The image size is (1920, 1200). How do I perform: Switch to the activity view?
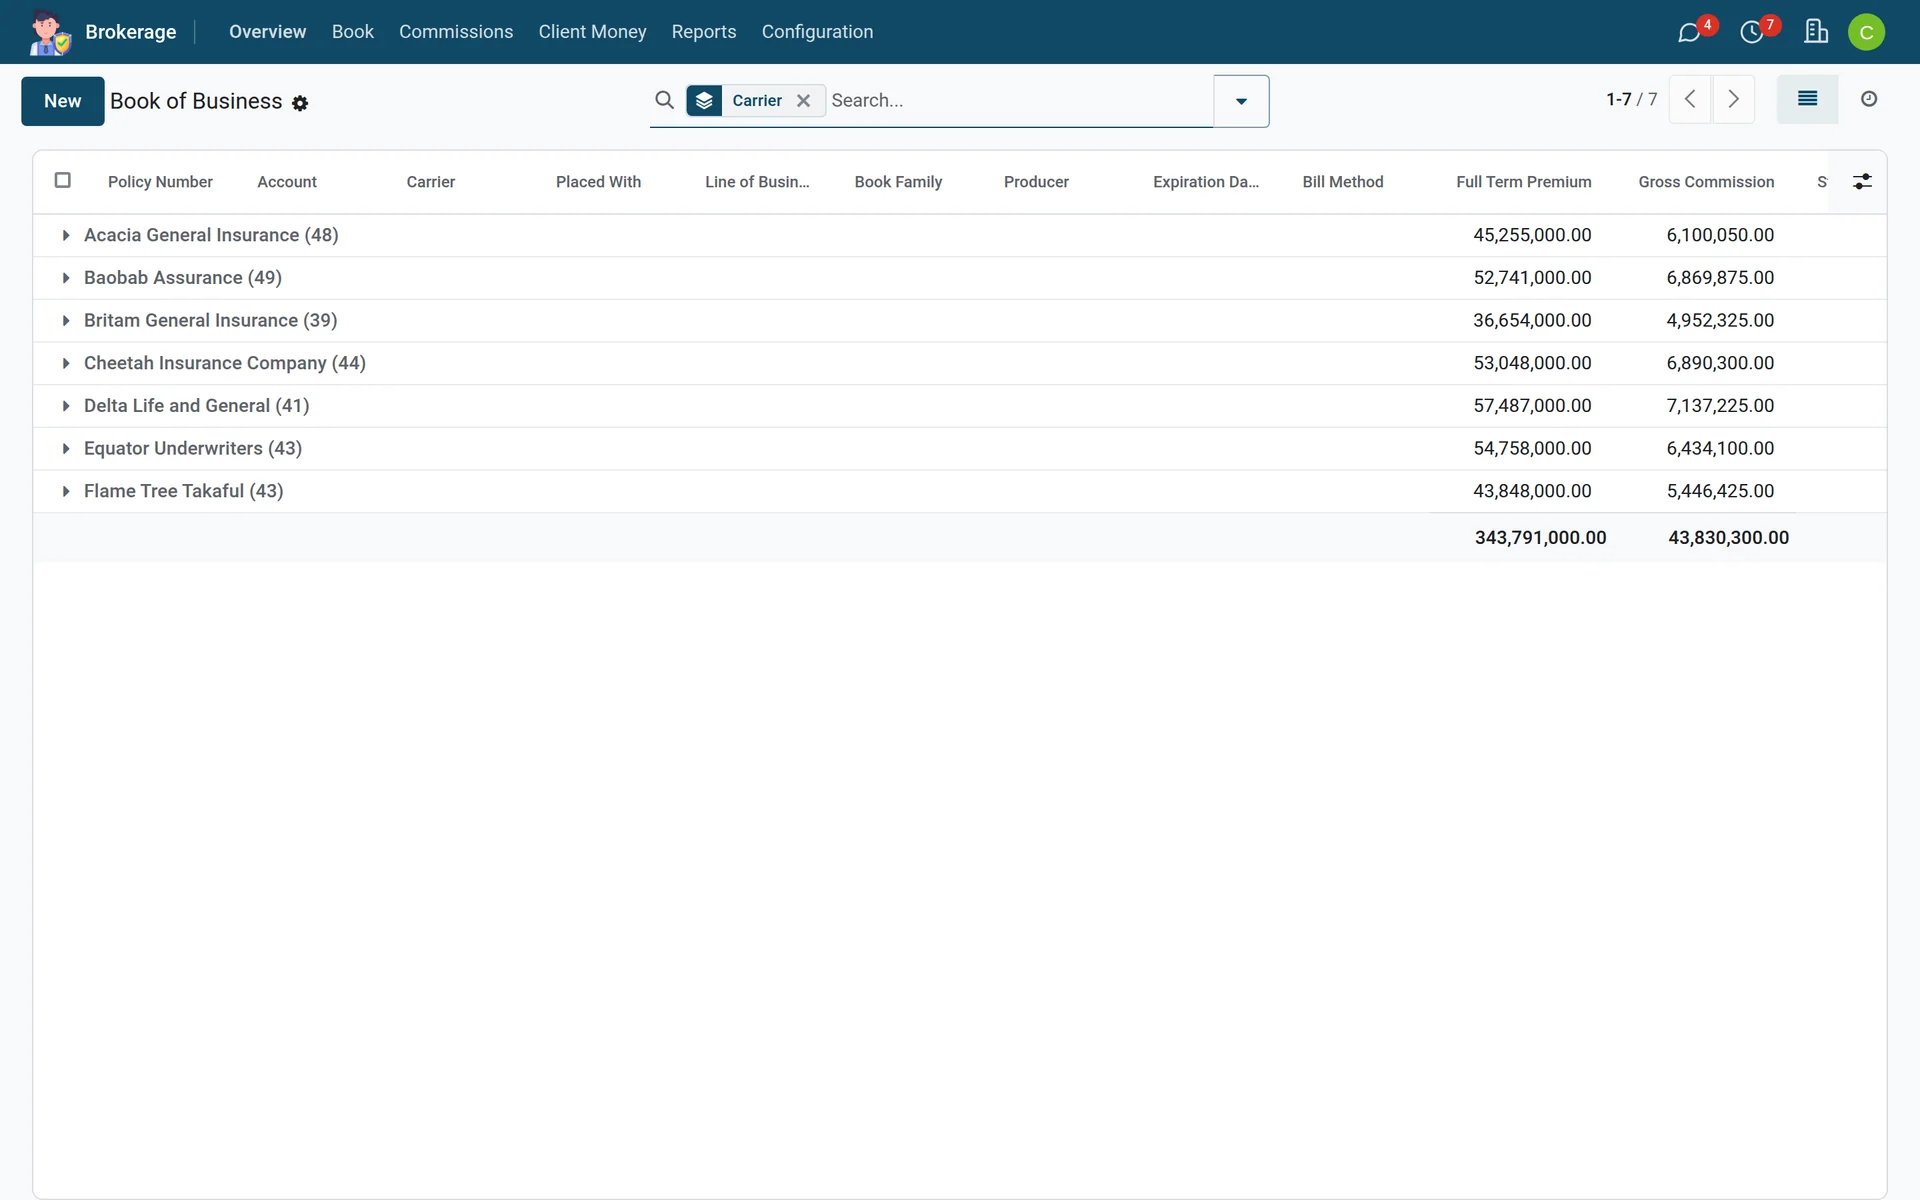click(1869, 99)
